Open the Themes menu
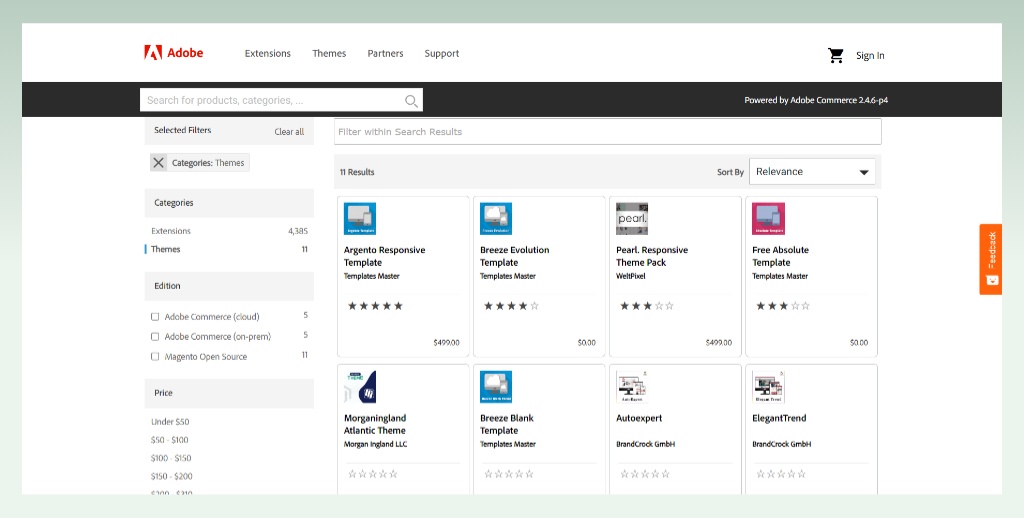Image resolution: width=1024 pixels, height=518 pixels. 329,54
